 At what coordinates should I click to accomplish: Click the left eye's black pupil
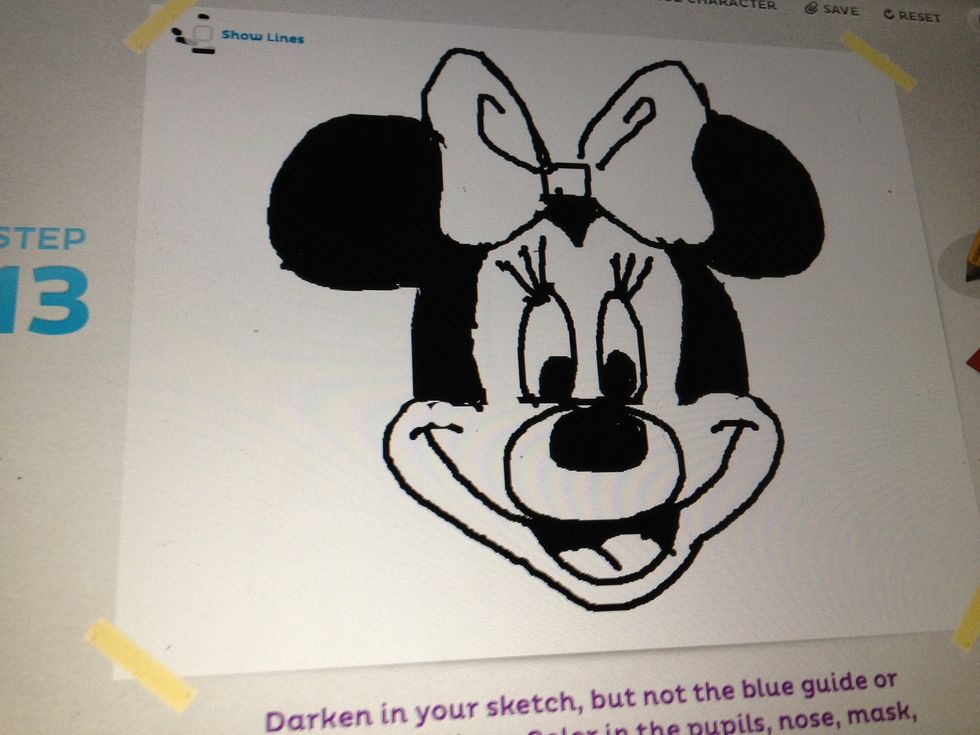(556, 376)
